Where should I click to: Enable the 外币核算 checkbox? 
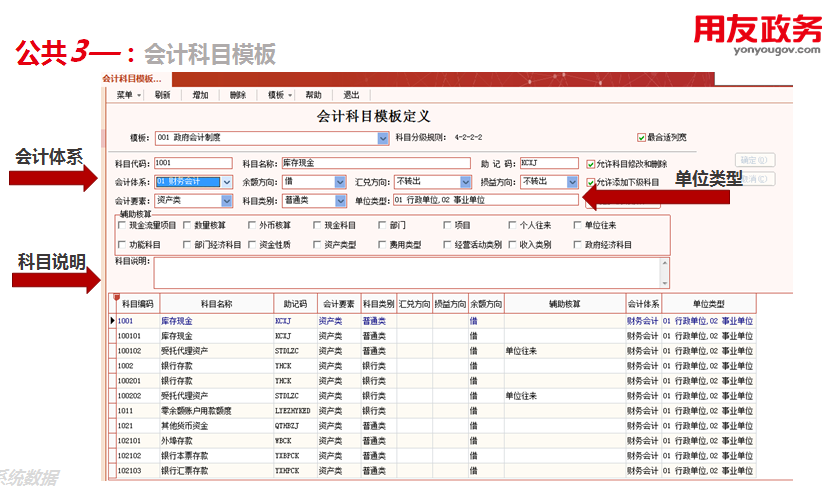pos(251,225)
